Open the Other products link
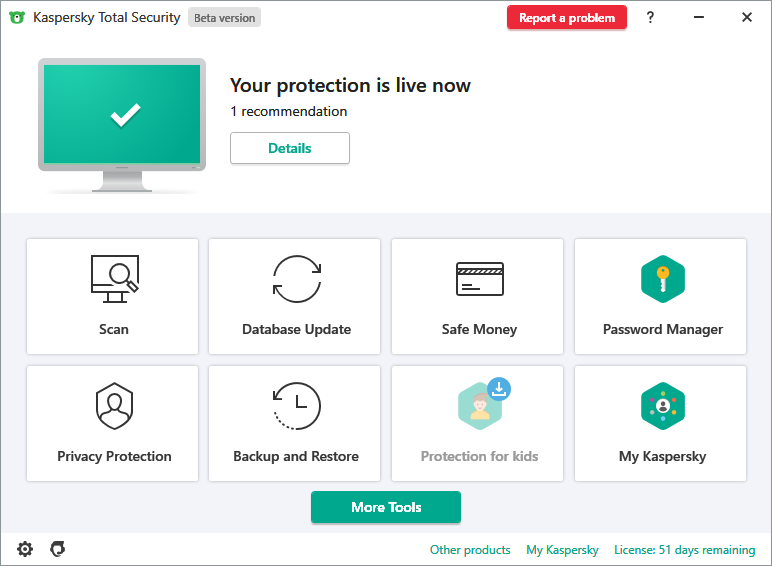This screenshot has width=772, height=566. pyautogui.click(x=470, y=550)
